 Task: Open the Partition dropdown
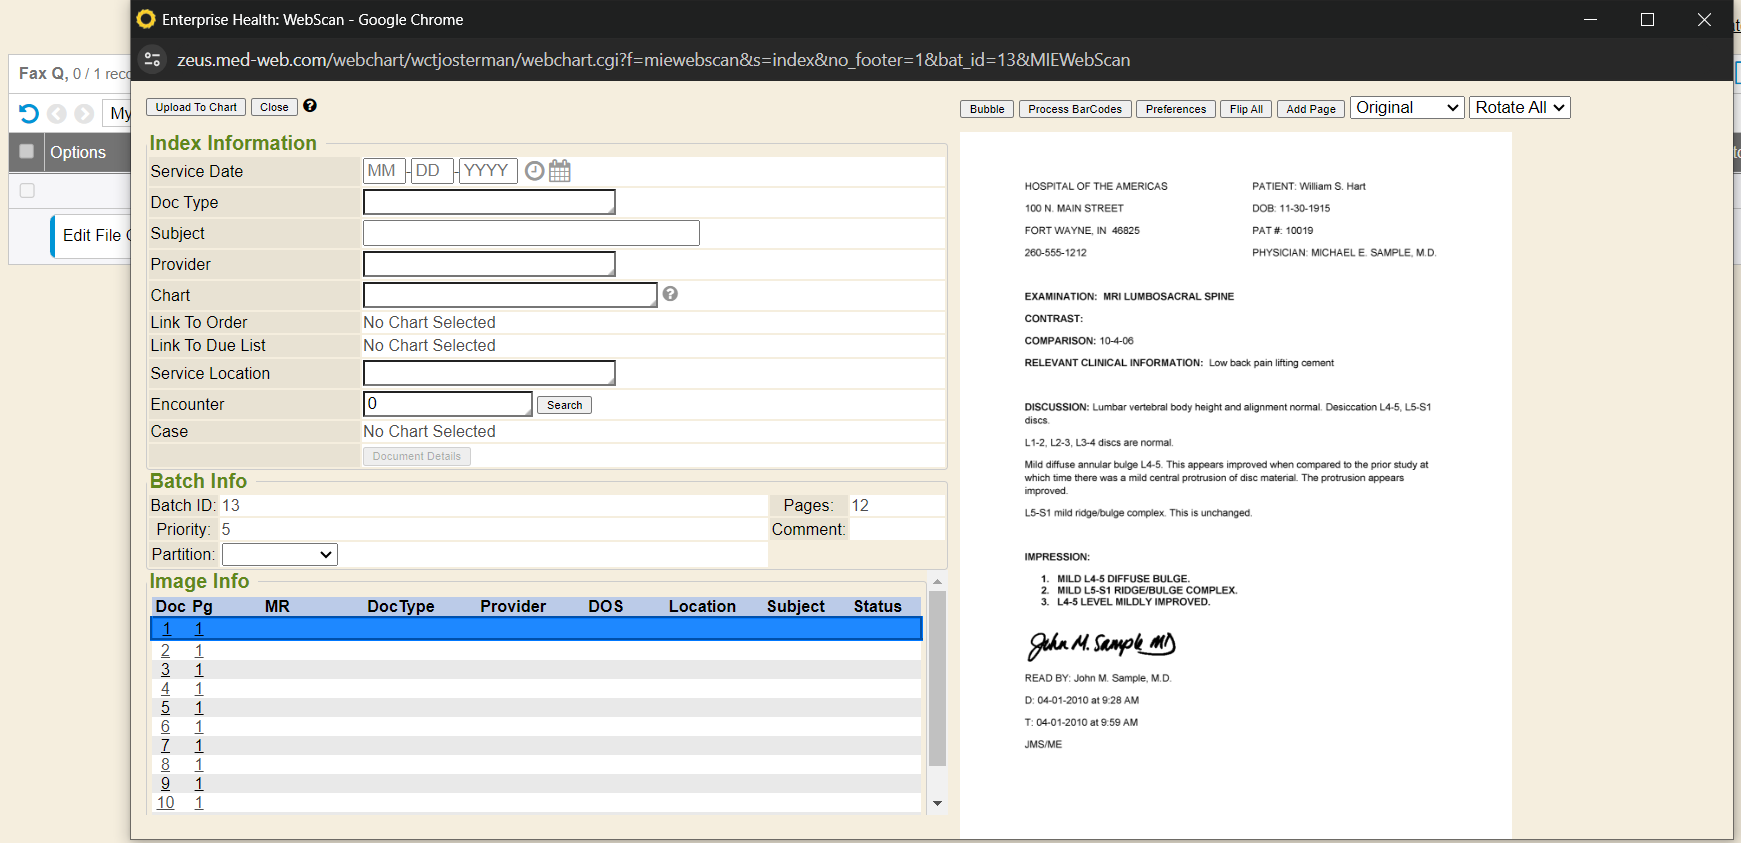coord(279,555)
